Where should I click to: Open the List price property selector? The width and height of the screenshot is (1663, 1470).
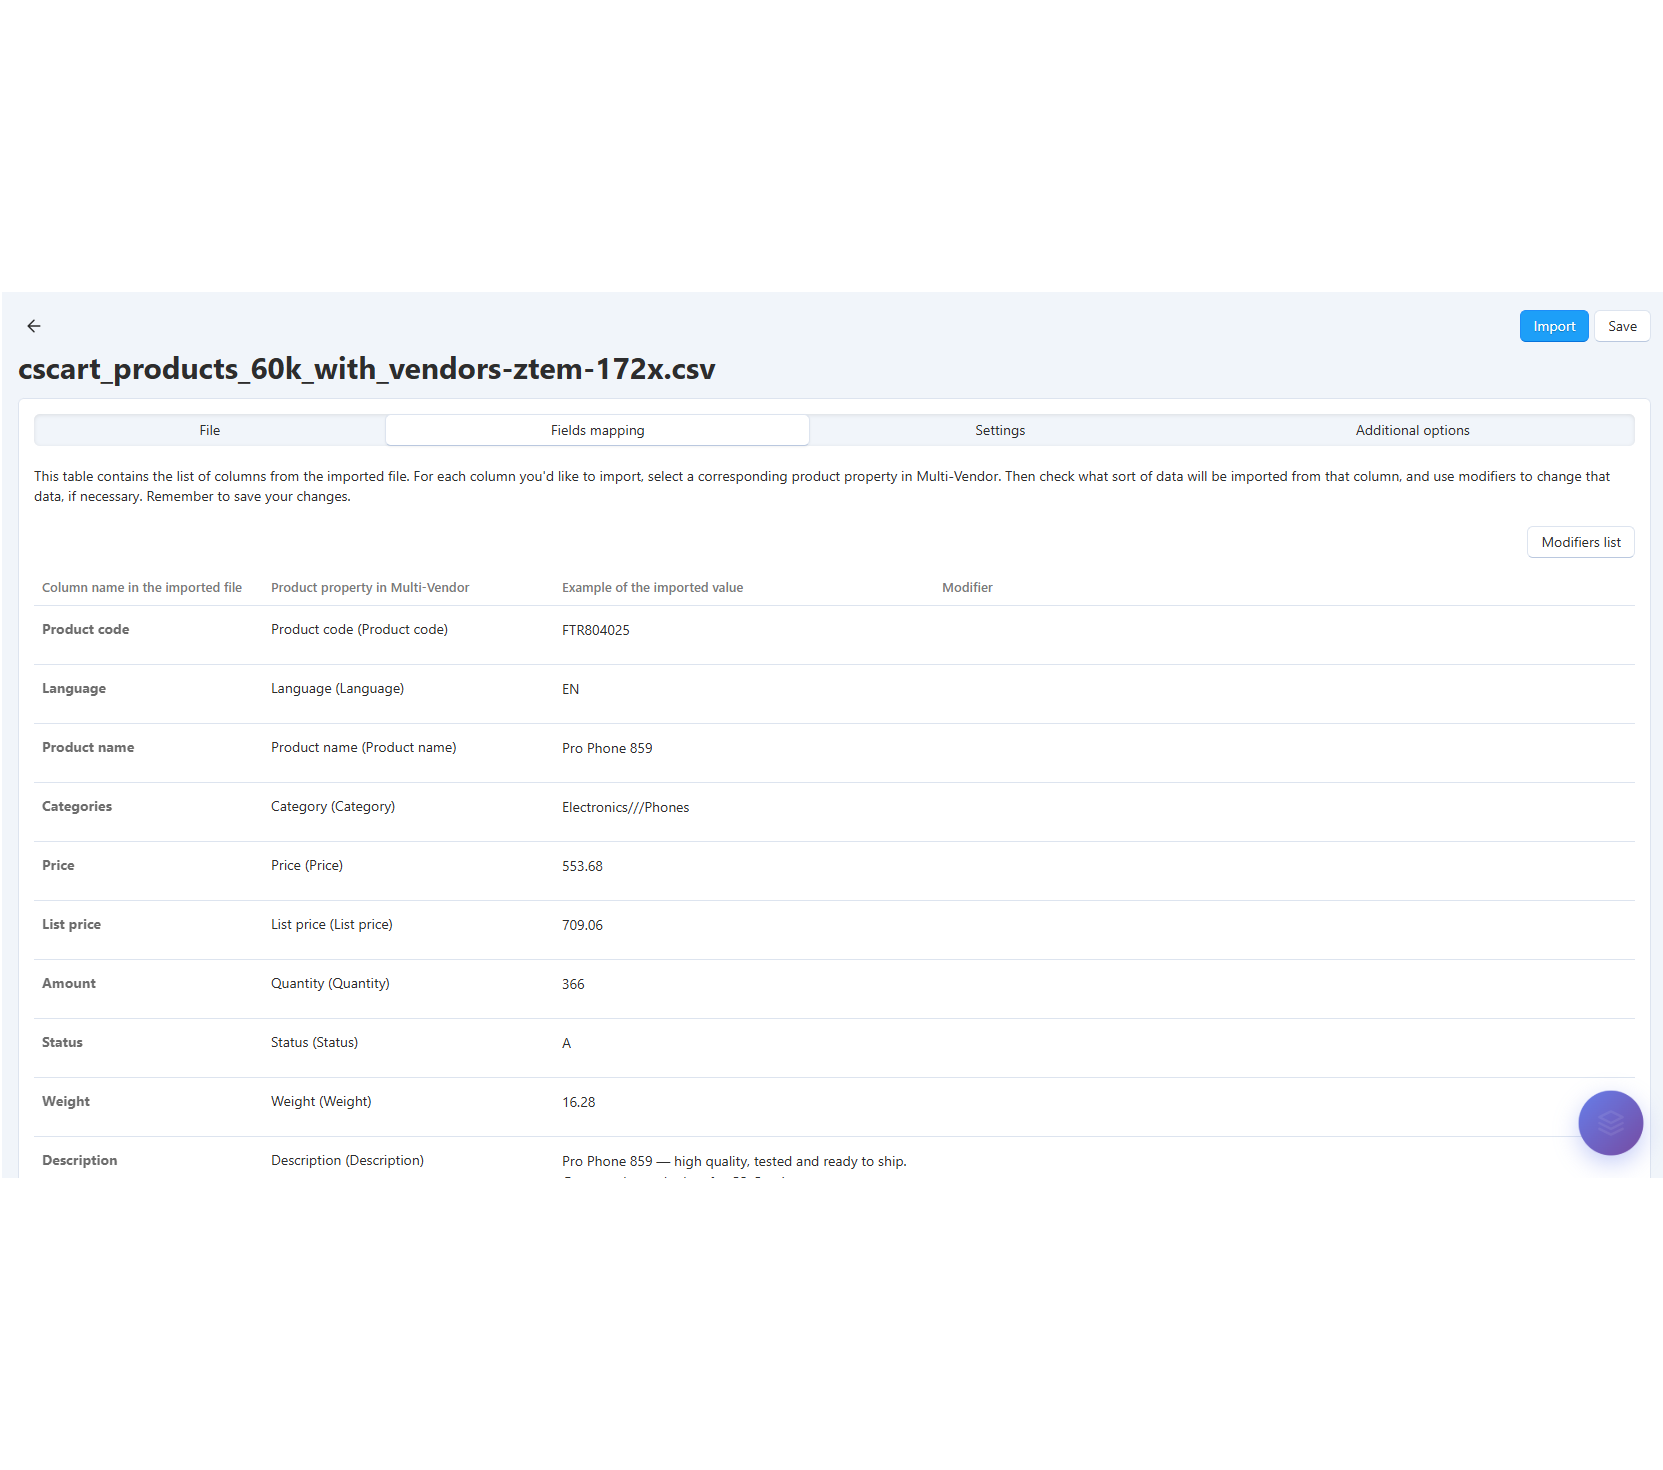[x=331, y=924]
